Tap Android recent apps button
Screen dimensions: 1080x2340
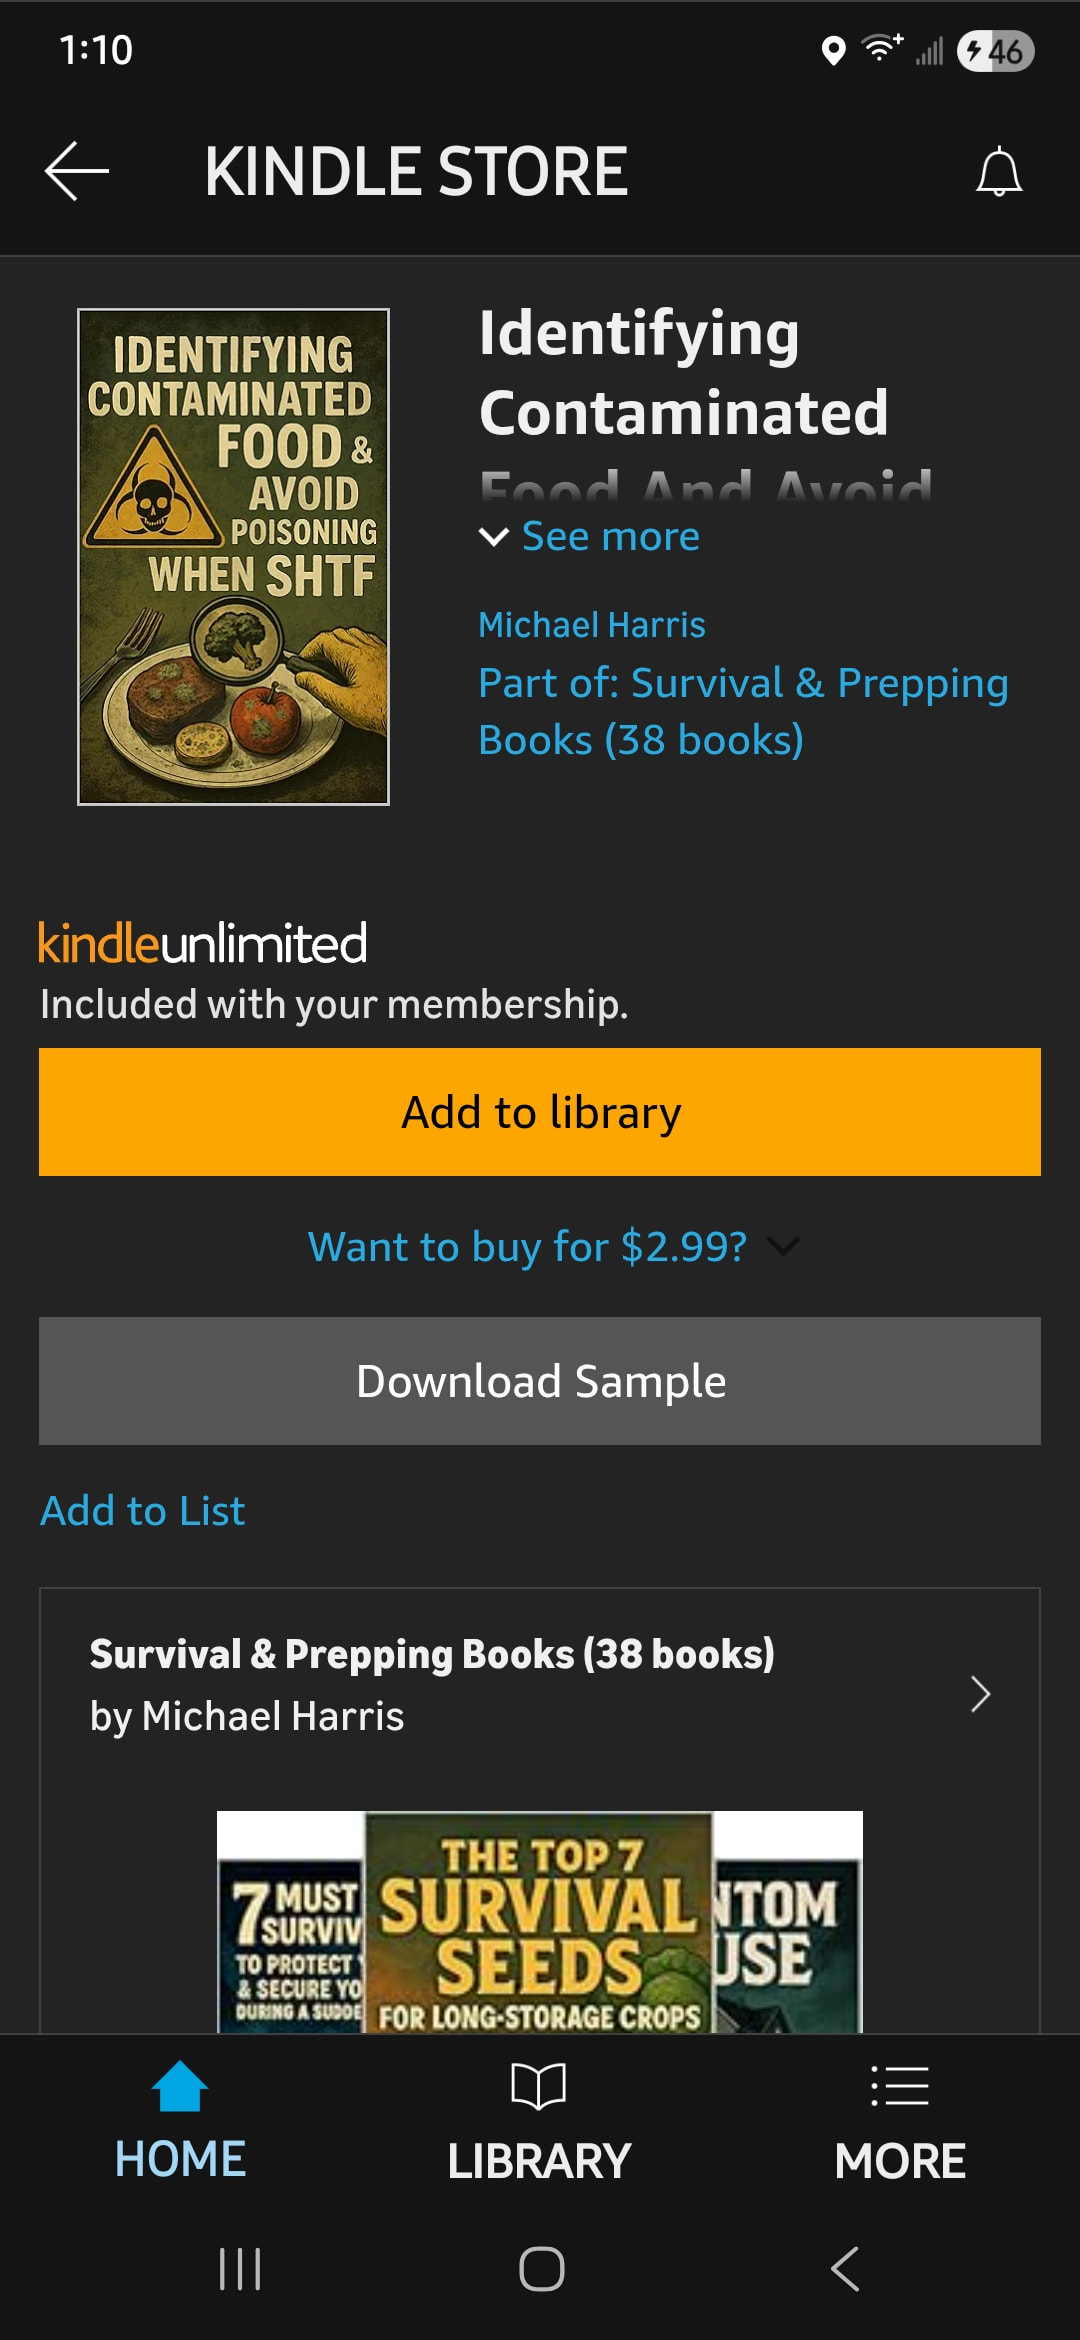point(240,2268)
